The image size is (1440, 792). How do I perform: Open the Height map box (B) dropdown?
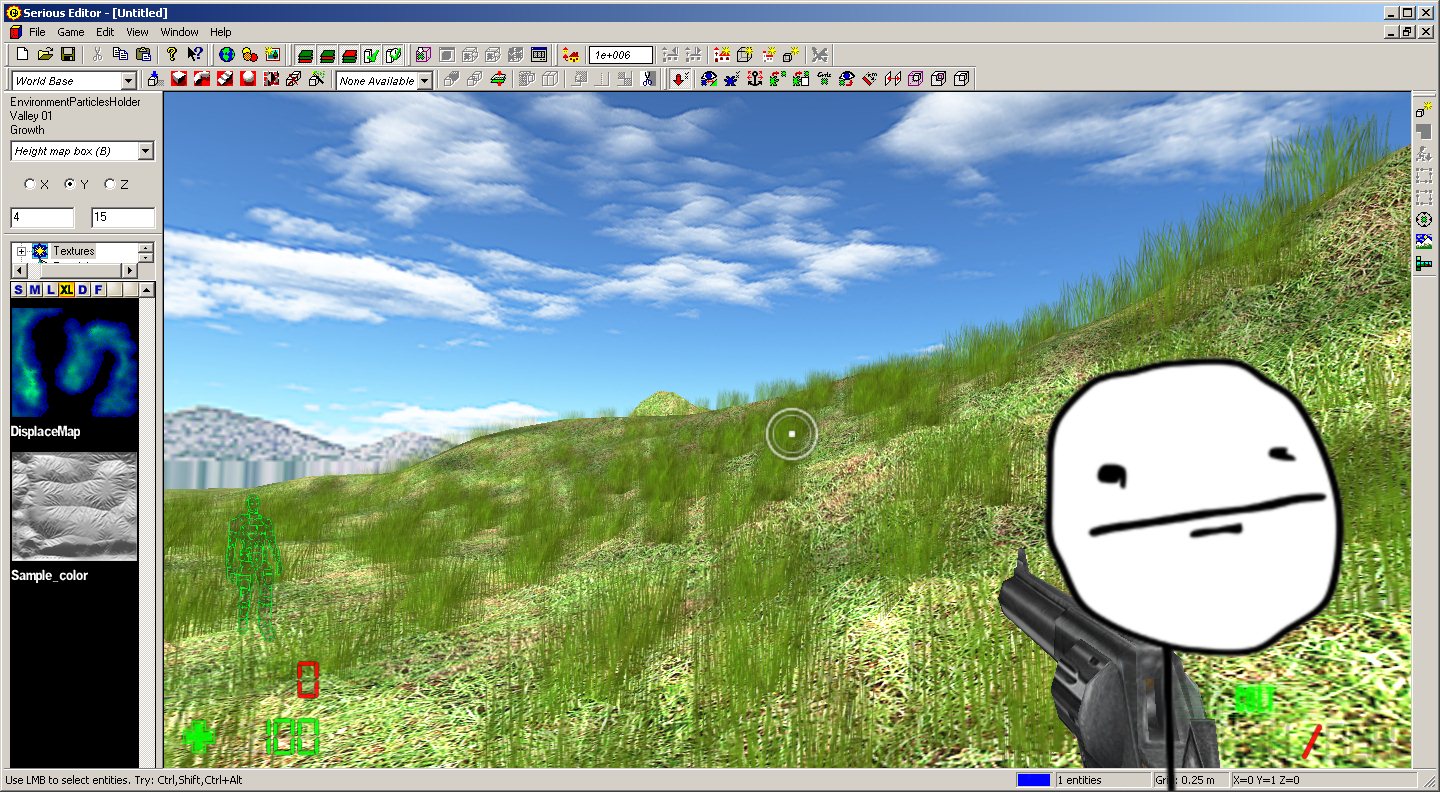[x=146, y=151]
